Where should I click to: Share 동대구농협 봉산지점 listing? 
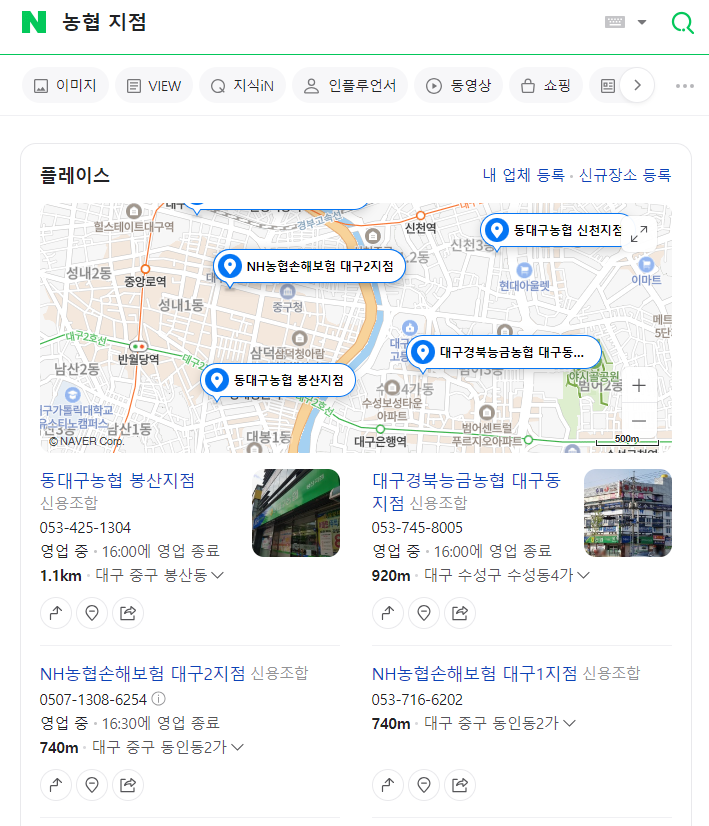pos(128,613)
